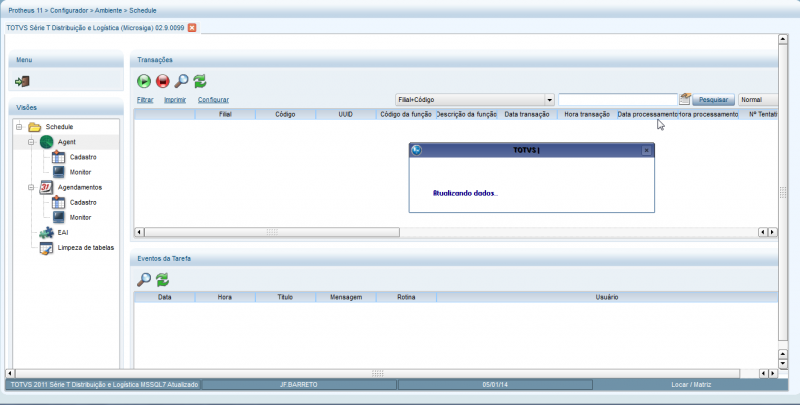Click the Configurar link
The height and width of the screenshot is (405, 800).
[213, 99]
